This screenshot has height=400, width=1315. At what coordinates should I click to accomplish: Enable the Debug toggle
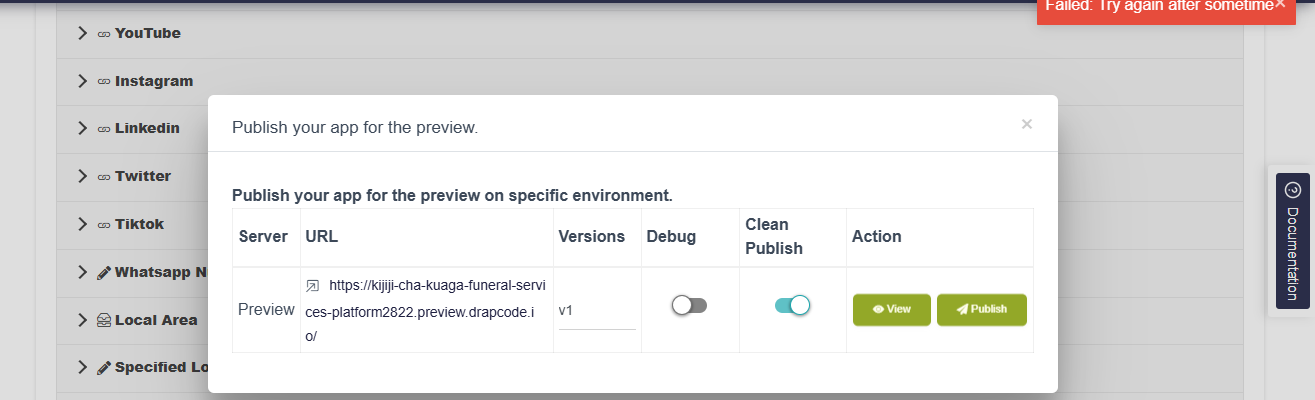click(689, 306)
